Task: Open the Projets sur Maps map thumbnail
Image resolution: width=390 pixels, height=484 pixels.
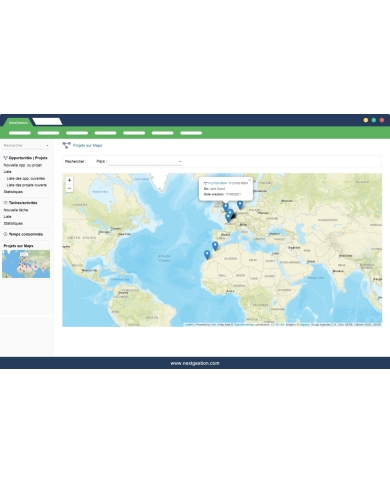Action: click(26, 264)
